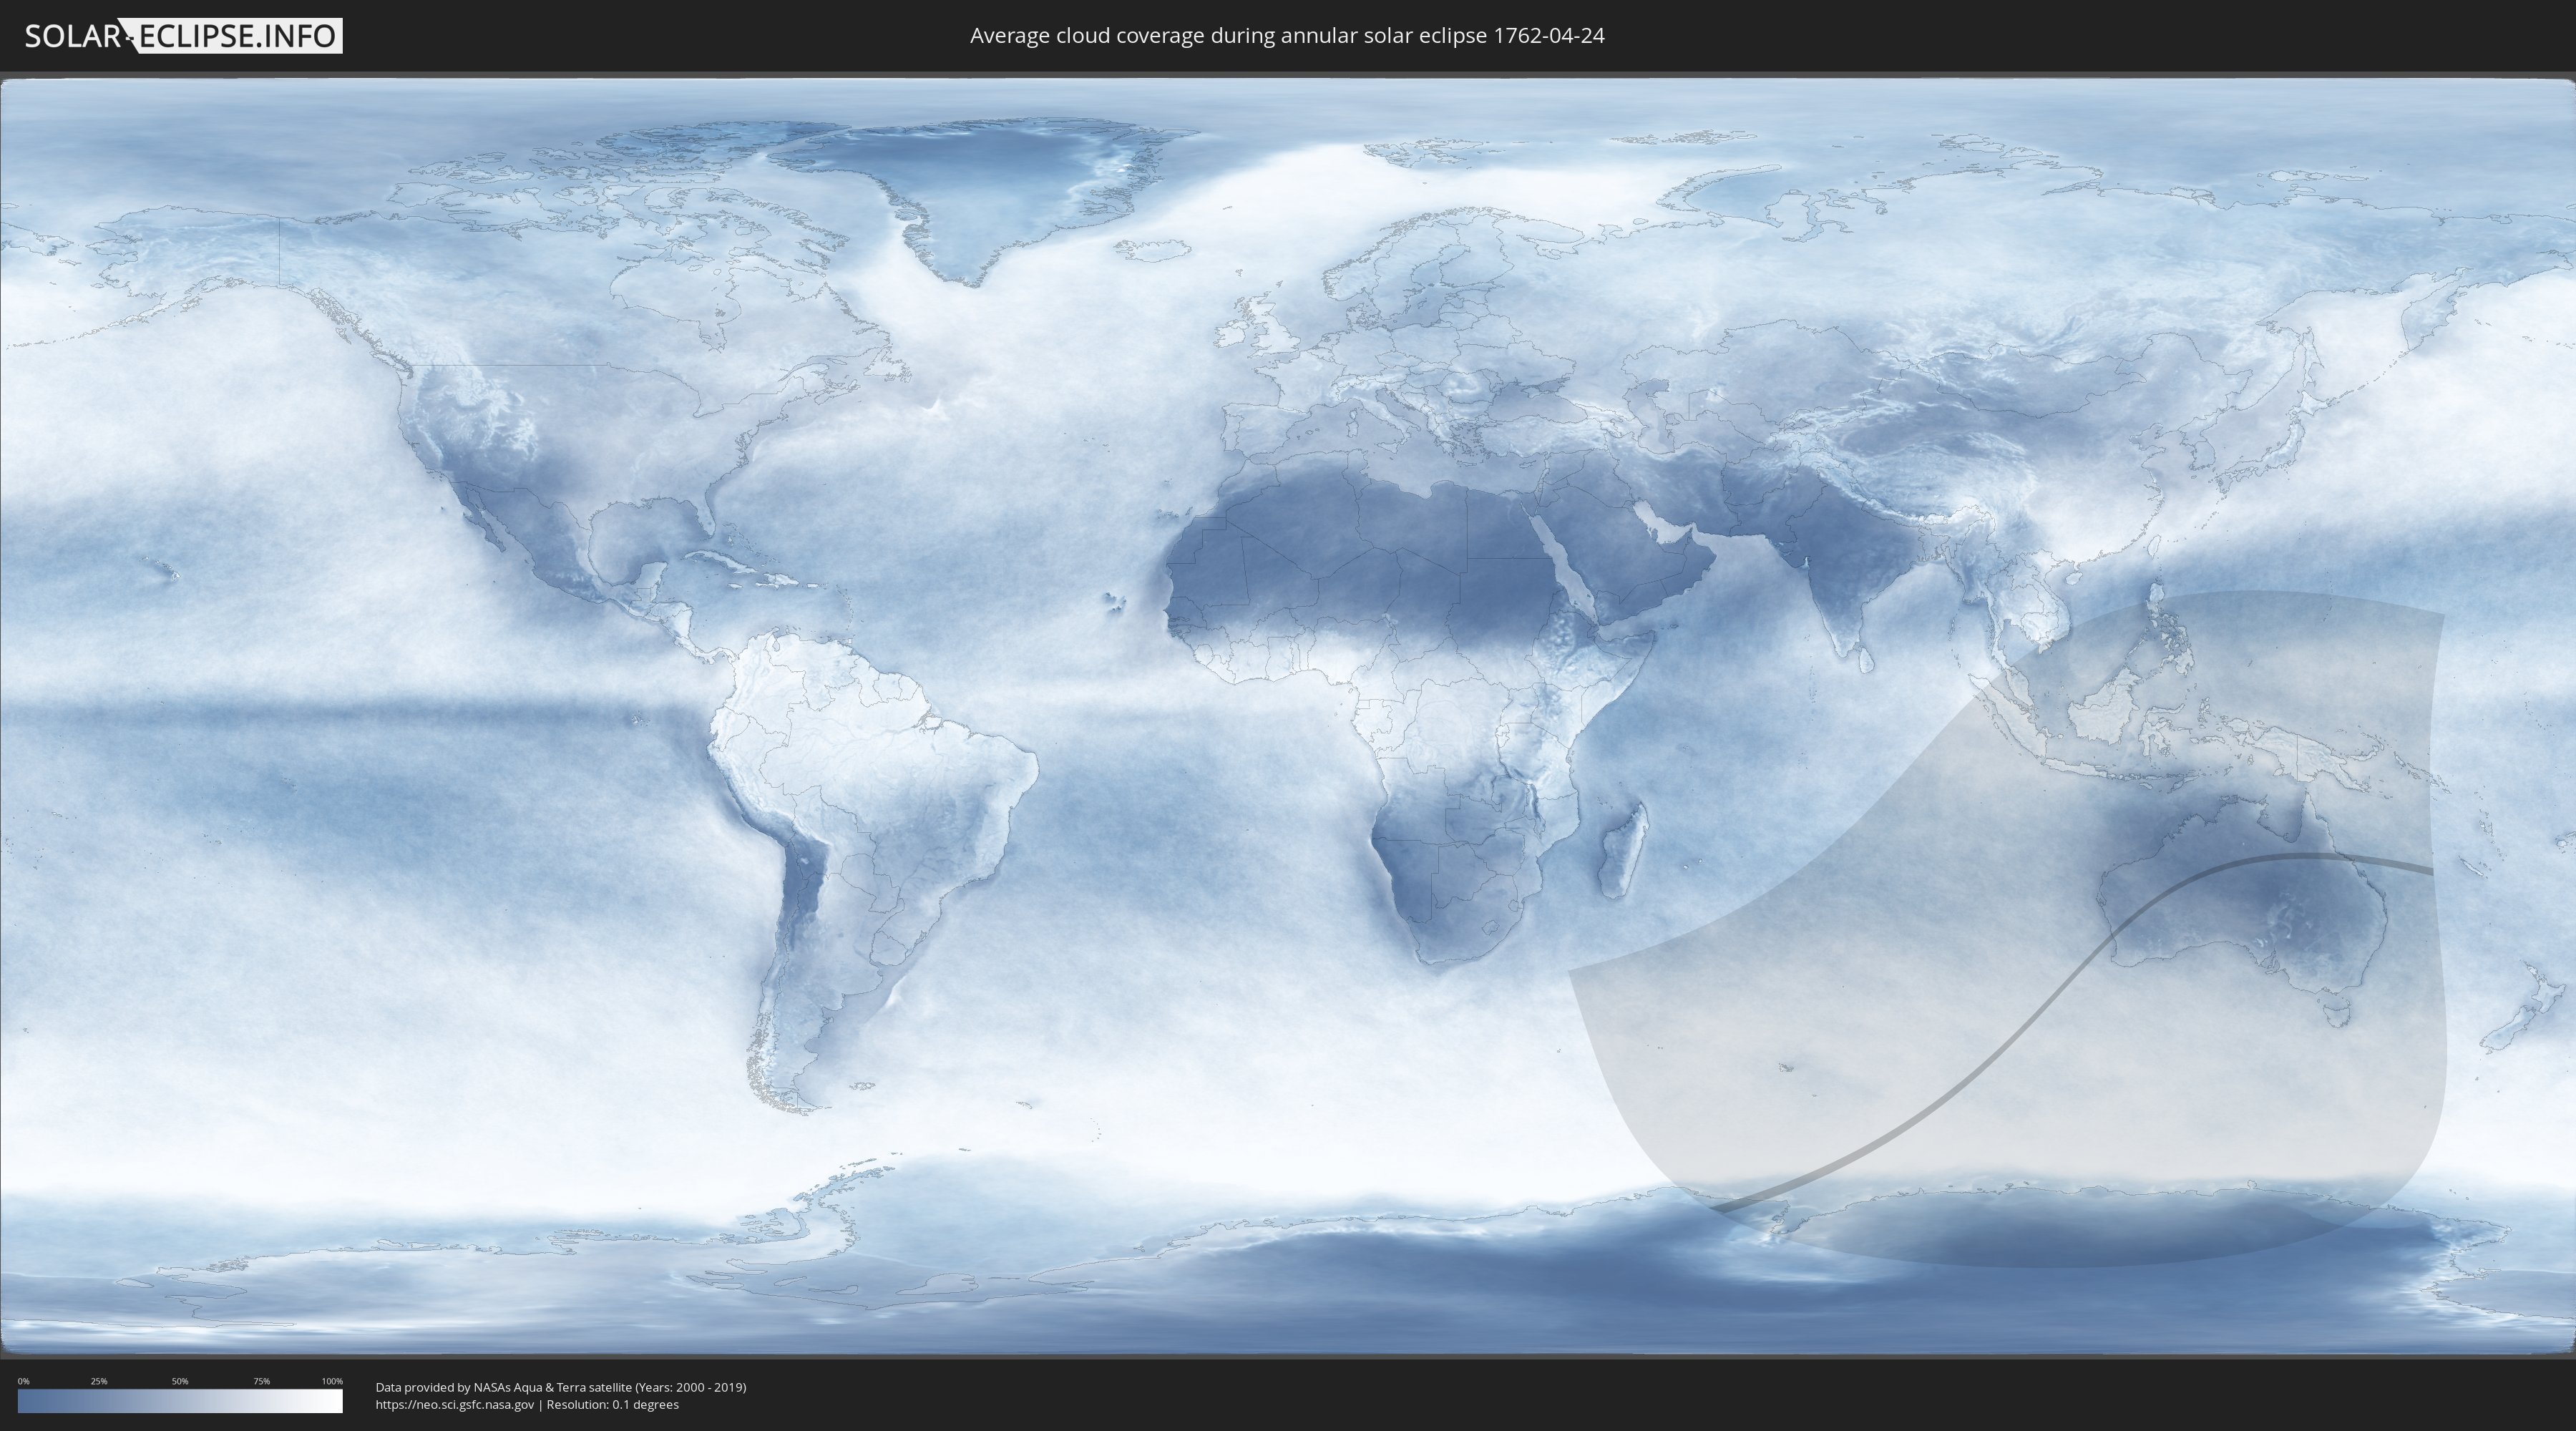Click "Data provided by NASAs Aqua & Terra satellite" text
Screen dimensions: 2576x1431
tap(503, 1387)
